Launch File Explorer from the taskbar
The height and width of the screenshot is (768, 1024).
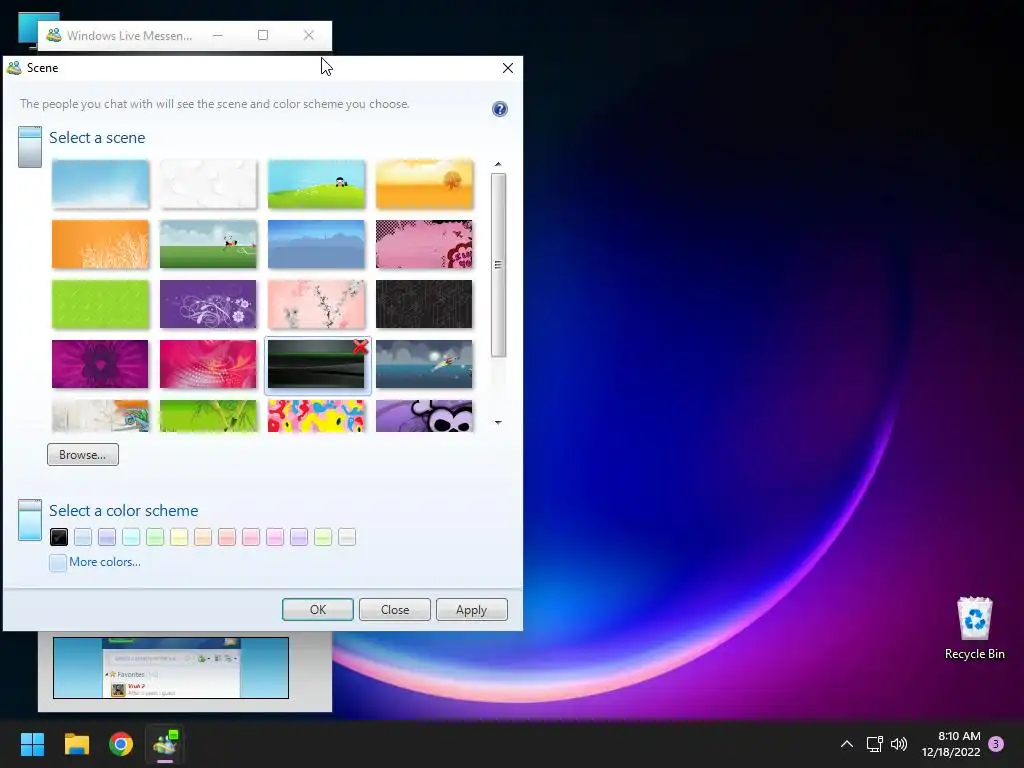pyautogui.click(x=76, y=744)
